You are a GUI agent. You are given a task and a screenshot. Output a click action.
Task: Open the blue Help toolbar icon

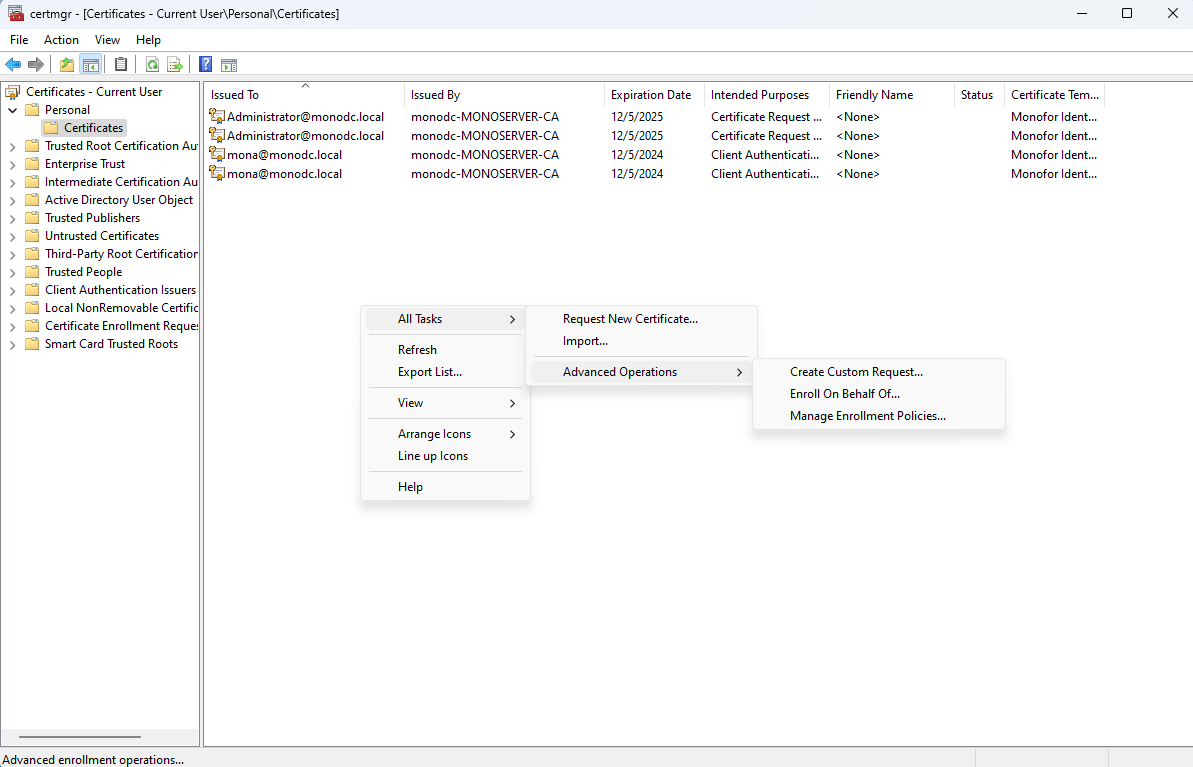[x=205, y=65]
